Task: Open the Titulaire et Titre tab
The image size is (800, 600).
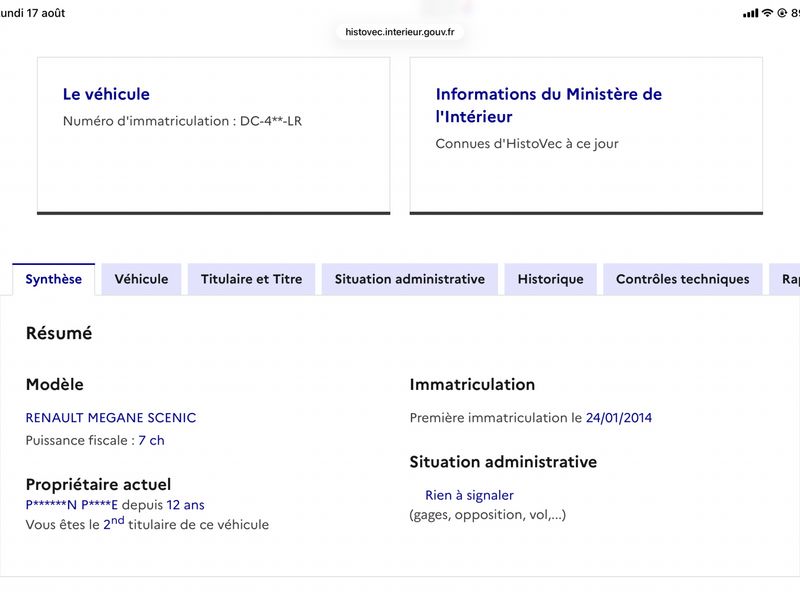Action: [252, 279]
